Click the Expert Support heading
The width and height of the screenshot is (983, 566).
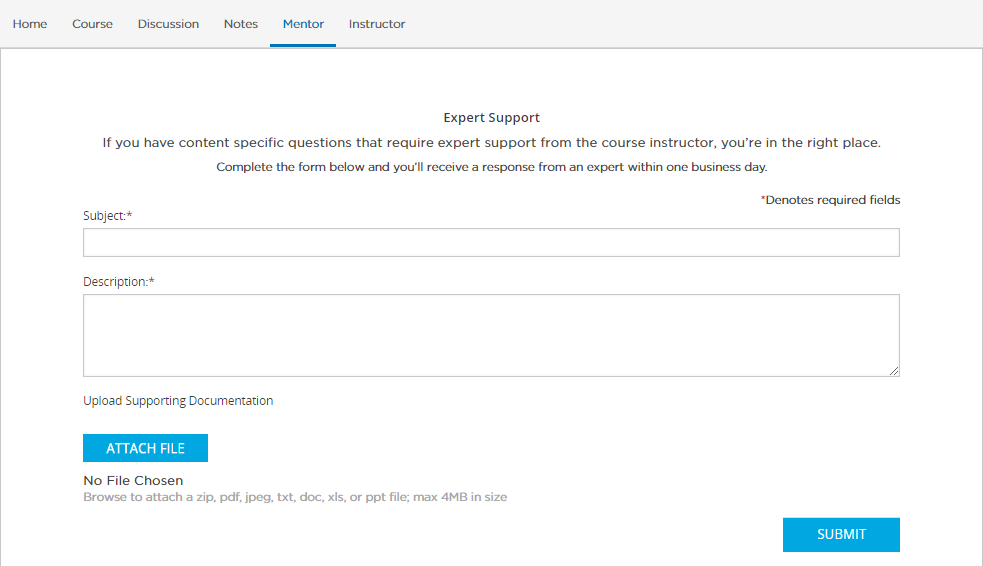tap(491, 118)
